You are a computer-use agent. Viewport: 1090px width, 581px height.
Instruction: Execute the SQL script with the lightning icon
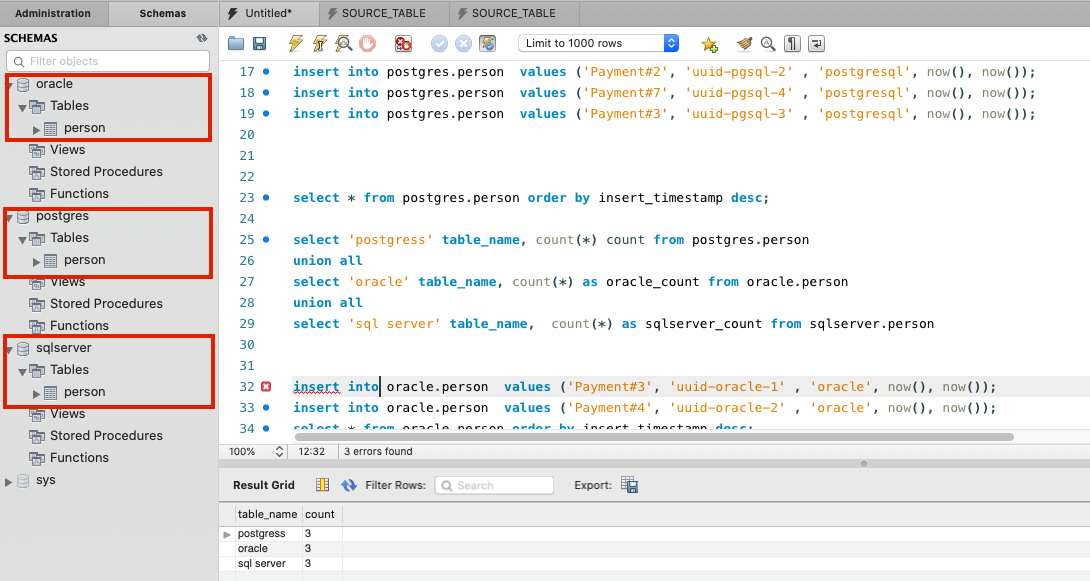click(x=295, y=43)
